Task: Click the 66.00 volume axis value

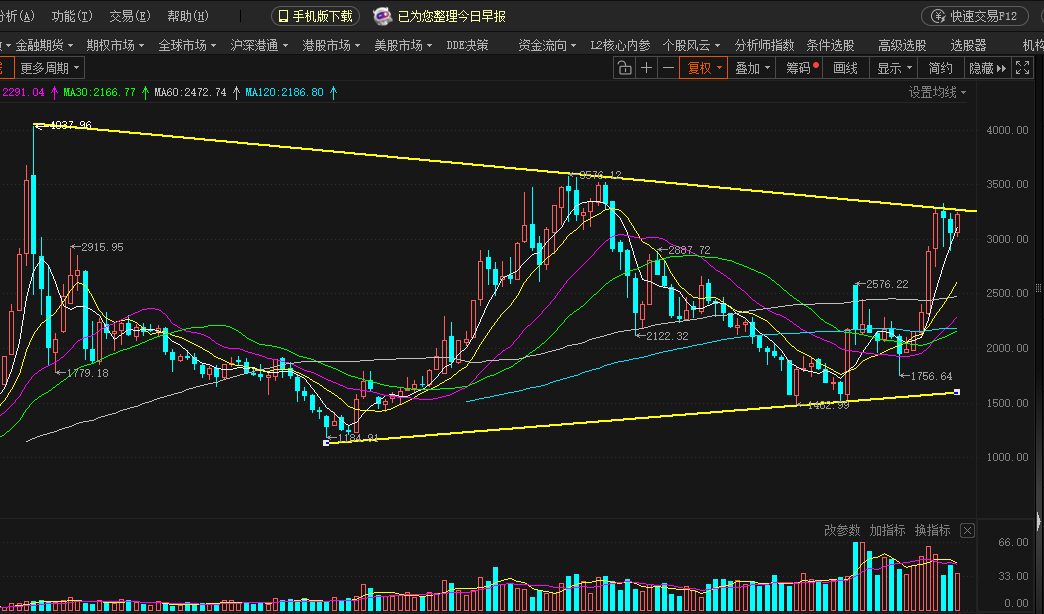Action: pos(1013,542)
